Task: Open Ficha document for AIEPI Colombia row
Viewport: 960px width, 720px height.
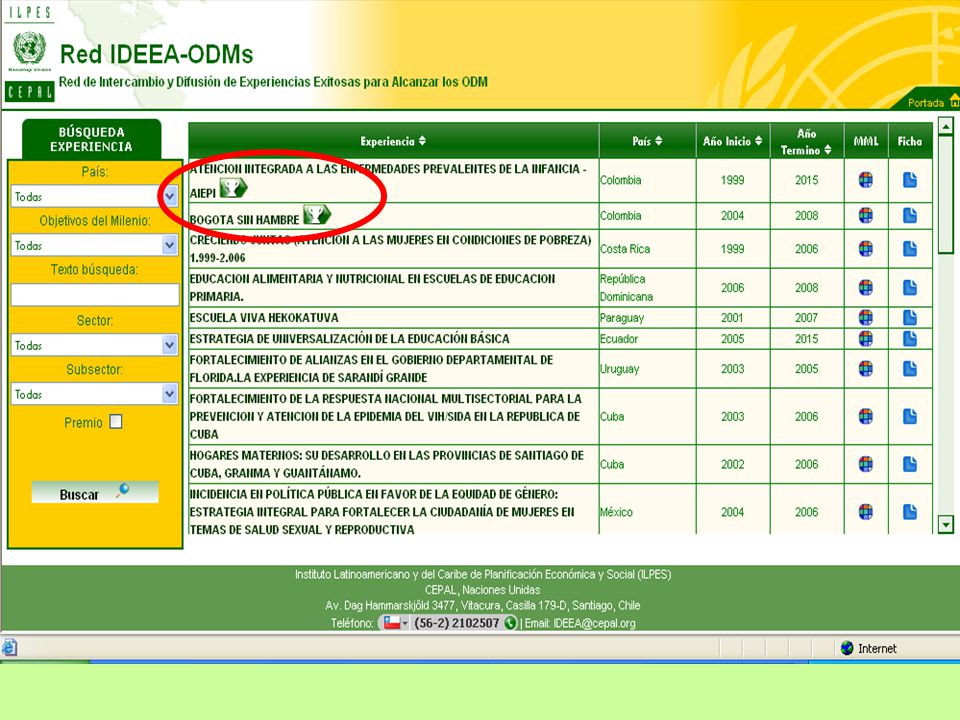Action: click(910, 180)
